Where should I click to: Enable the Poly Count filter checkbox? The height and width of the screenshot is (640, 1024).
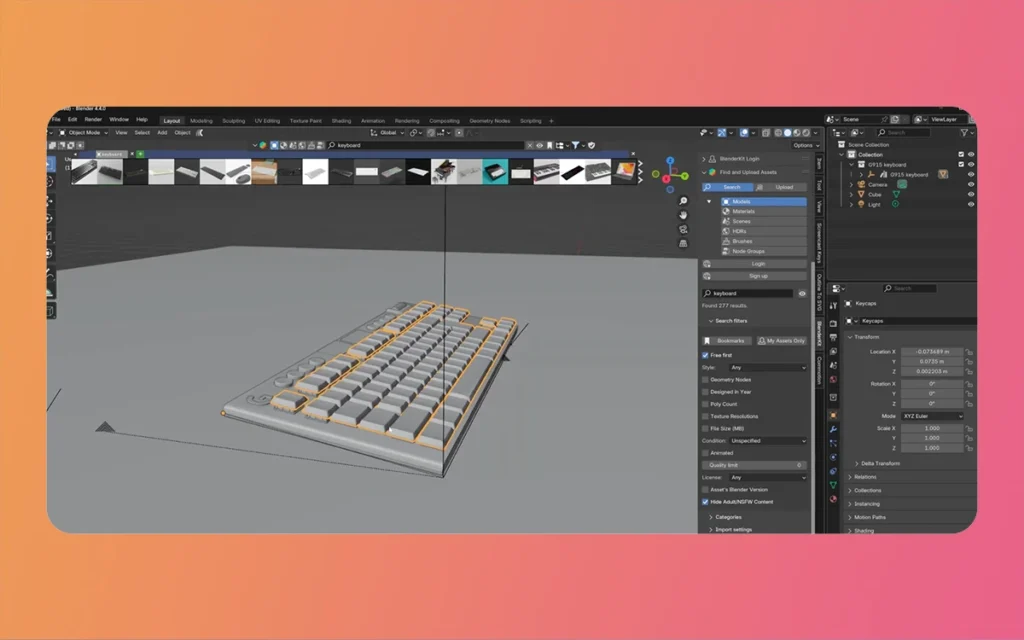tap(705, 404)
